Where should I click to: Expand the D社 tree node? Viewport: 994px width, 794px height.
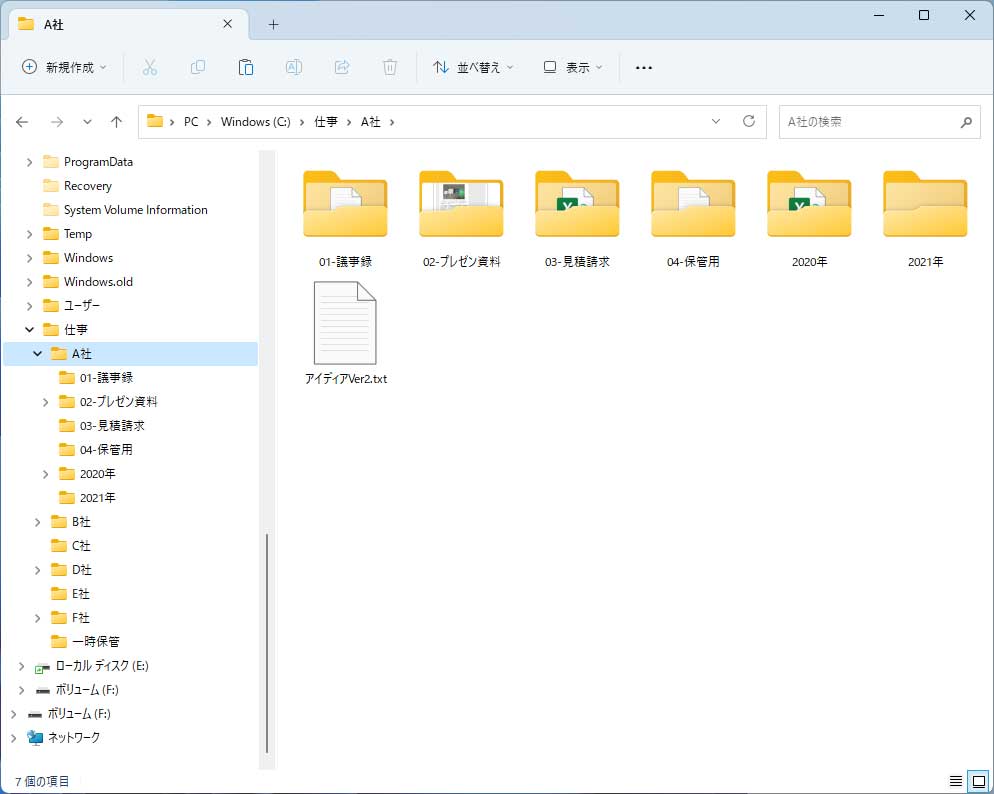click(x=37, y=570)
